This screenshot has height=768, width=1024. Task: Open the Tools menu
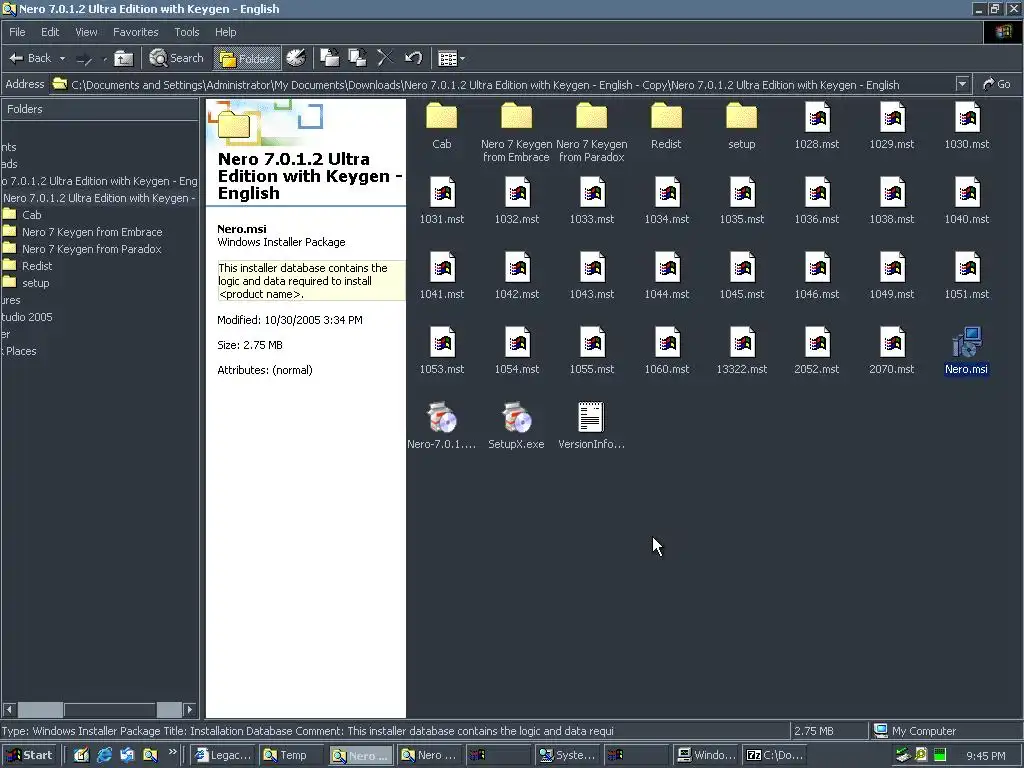[x=186, y=32]
